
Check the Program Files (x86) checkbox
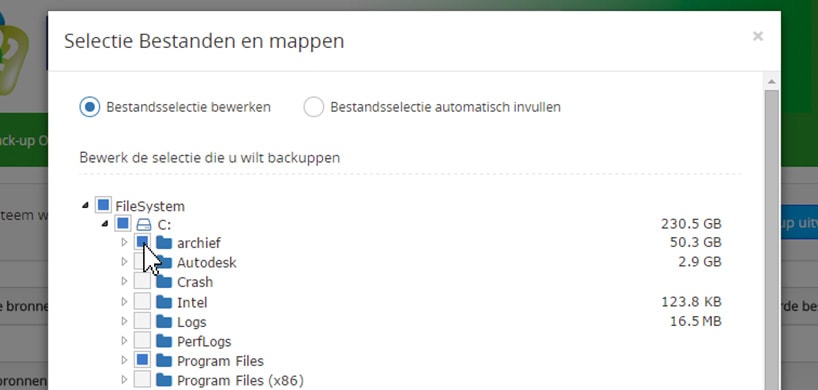pos(142,380)
